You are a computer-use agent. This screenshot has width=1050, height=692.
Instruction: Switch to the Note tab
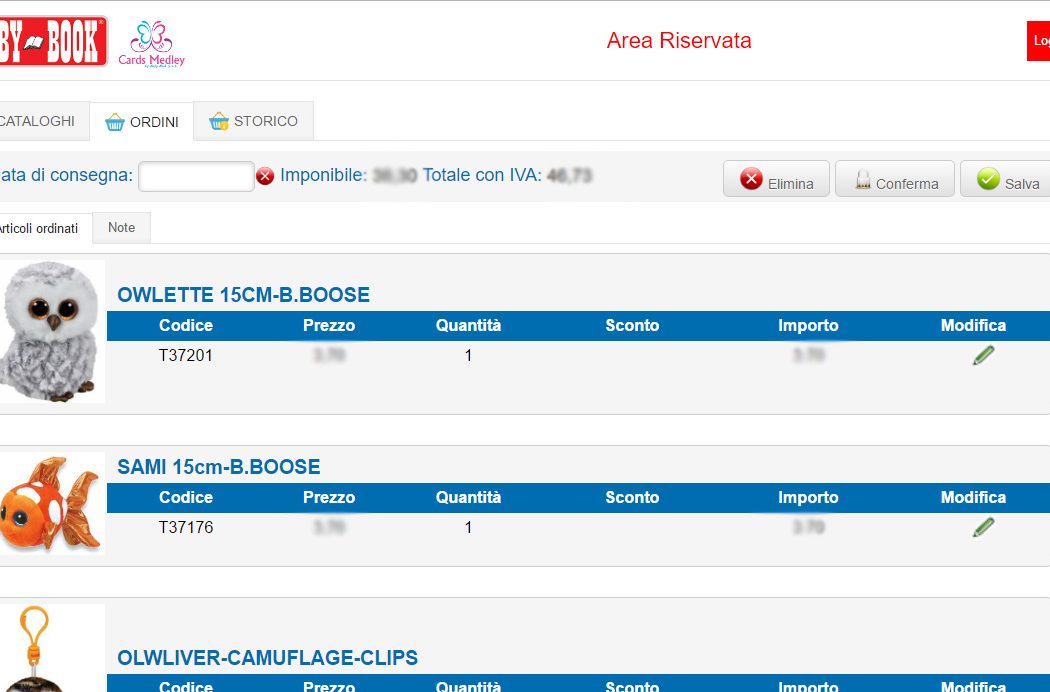click(121, 228)
